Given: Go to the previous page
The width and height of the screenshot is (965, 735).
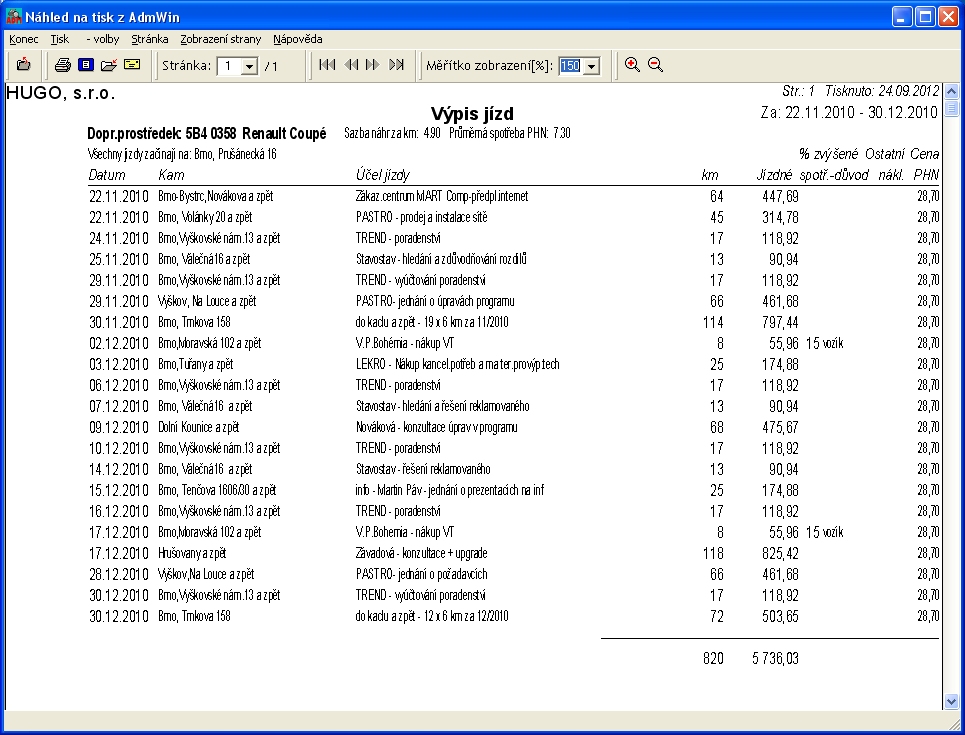Looking at the screenshot, I should coord(351,65).
